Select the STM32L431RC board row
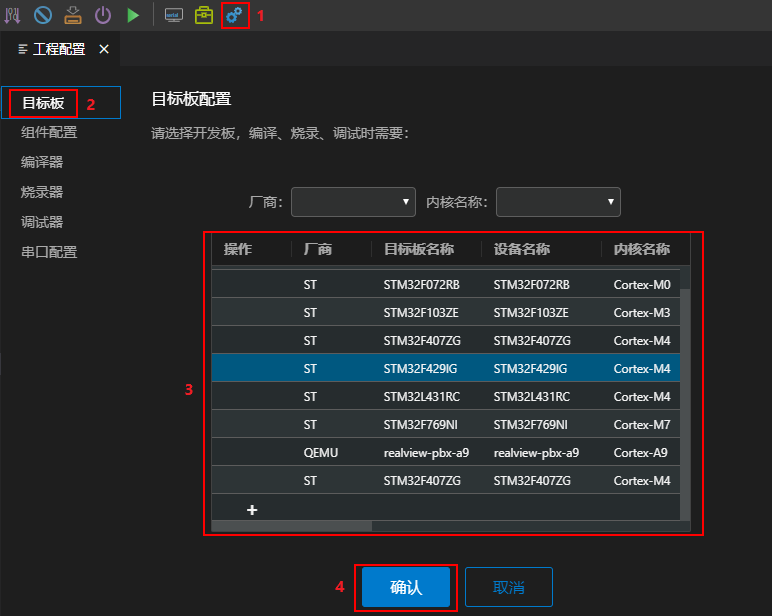This screenshot has width=772, height=616. [446, 396]
